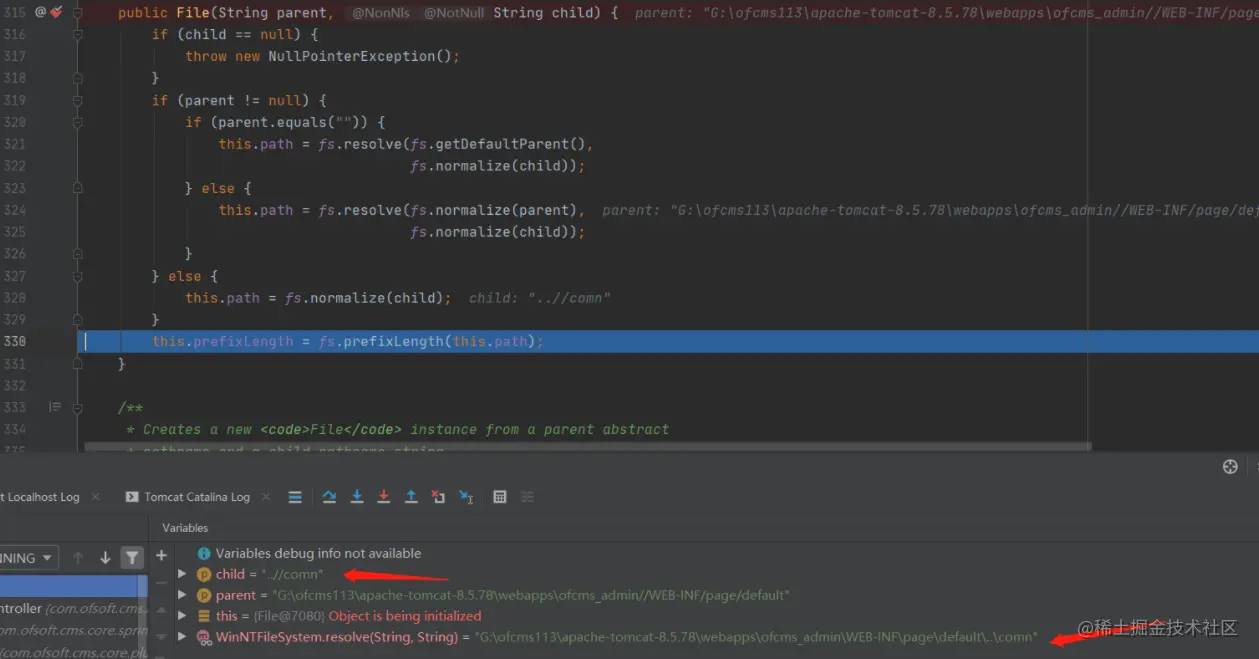Image resolution: width=1259 pixels, height=659 pixels.
Task: Click the Run to Cursor icon
Action: click(466, 497)
